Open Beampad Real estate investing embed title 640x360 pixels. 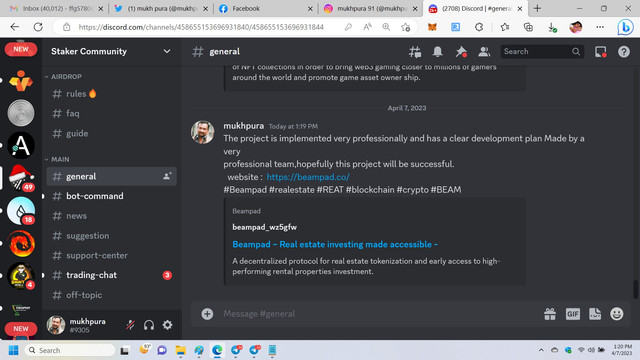tap(335, 244)
